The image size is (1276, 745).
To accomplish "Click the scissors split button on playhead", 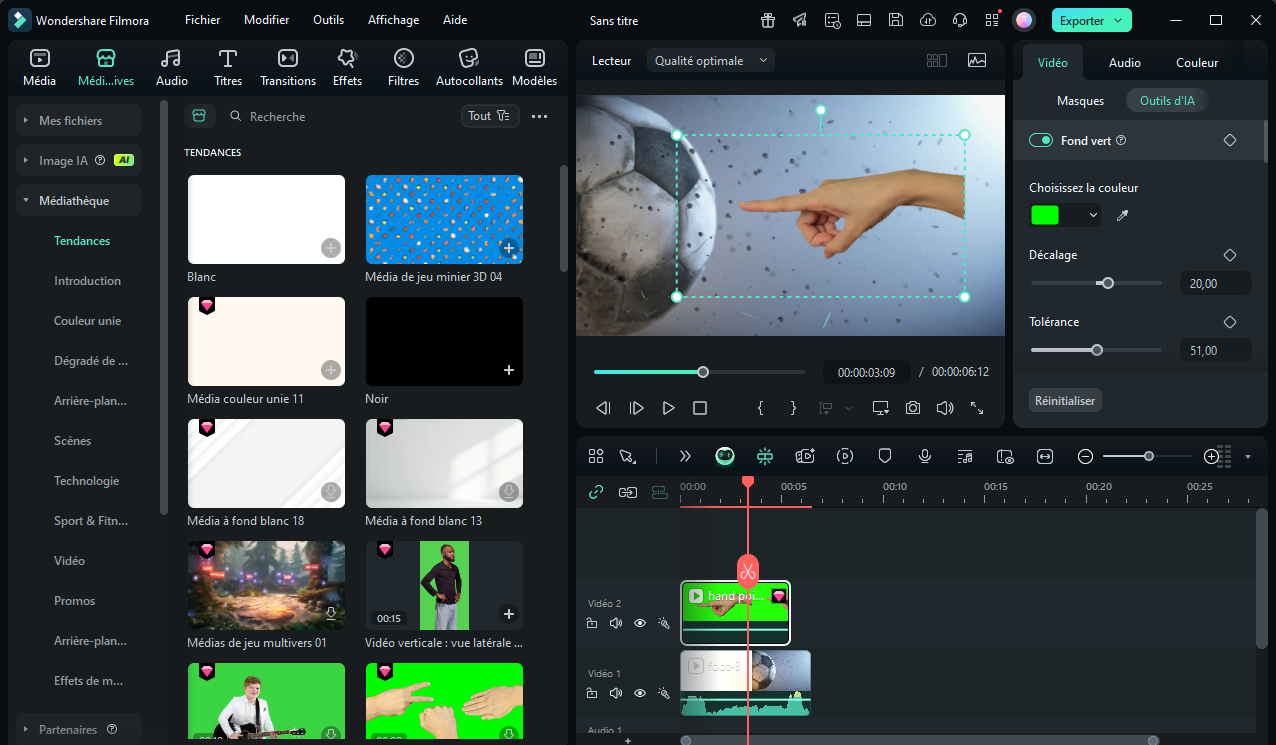I will point(748,571).
